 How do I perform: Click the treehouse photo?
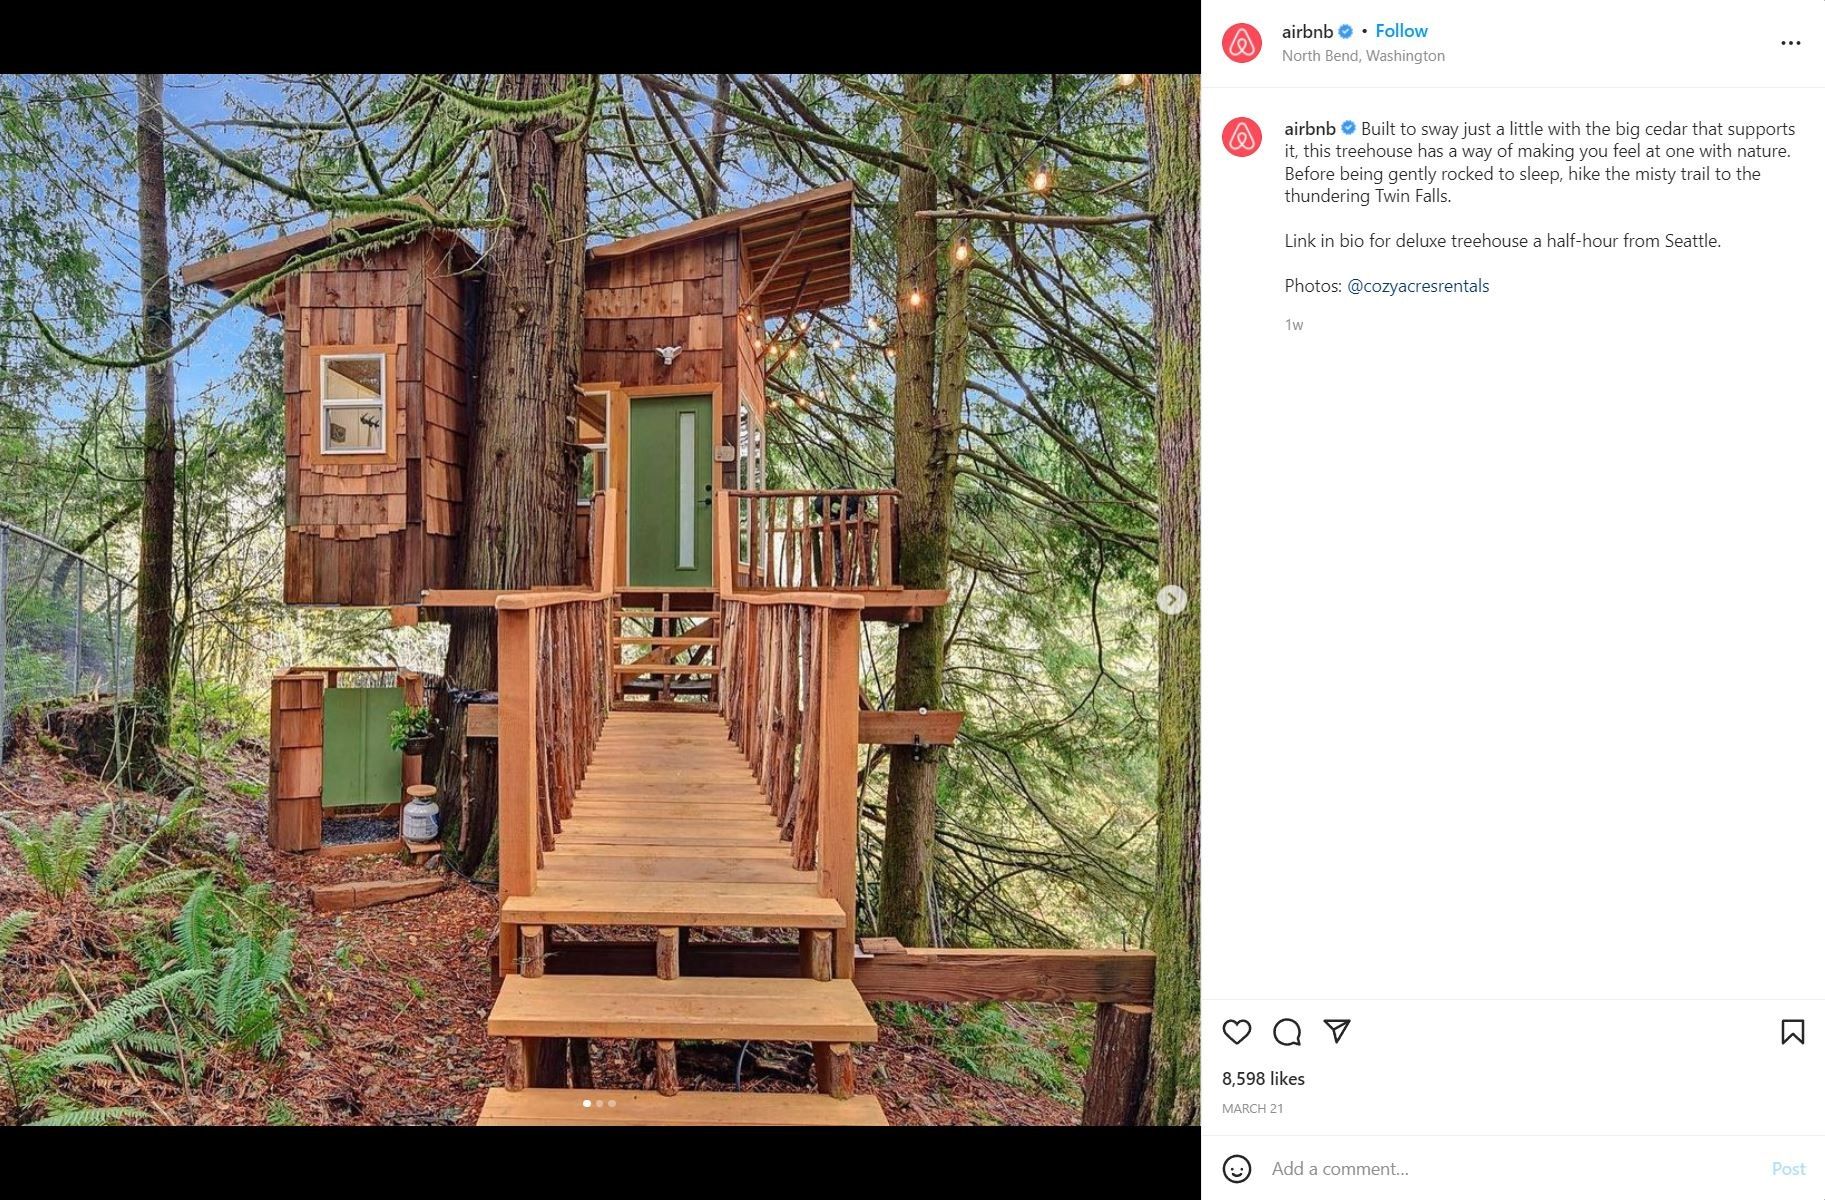600,600
